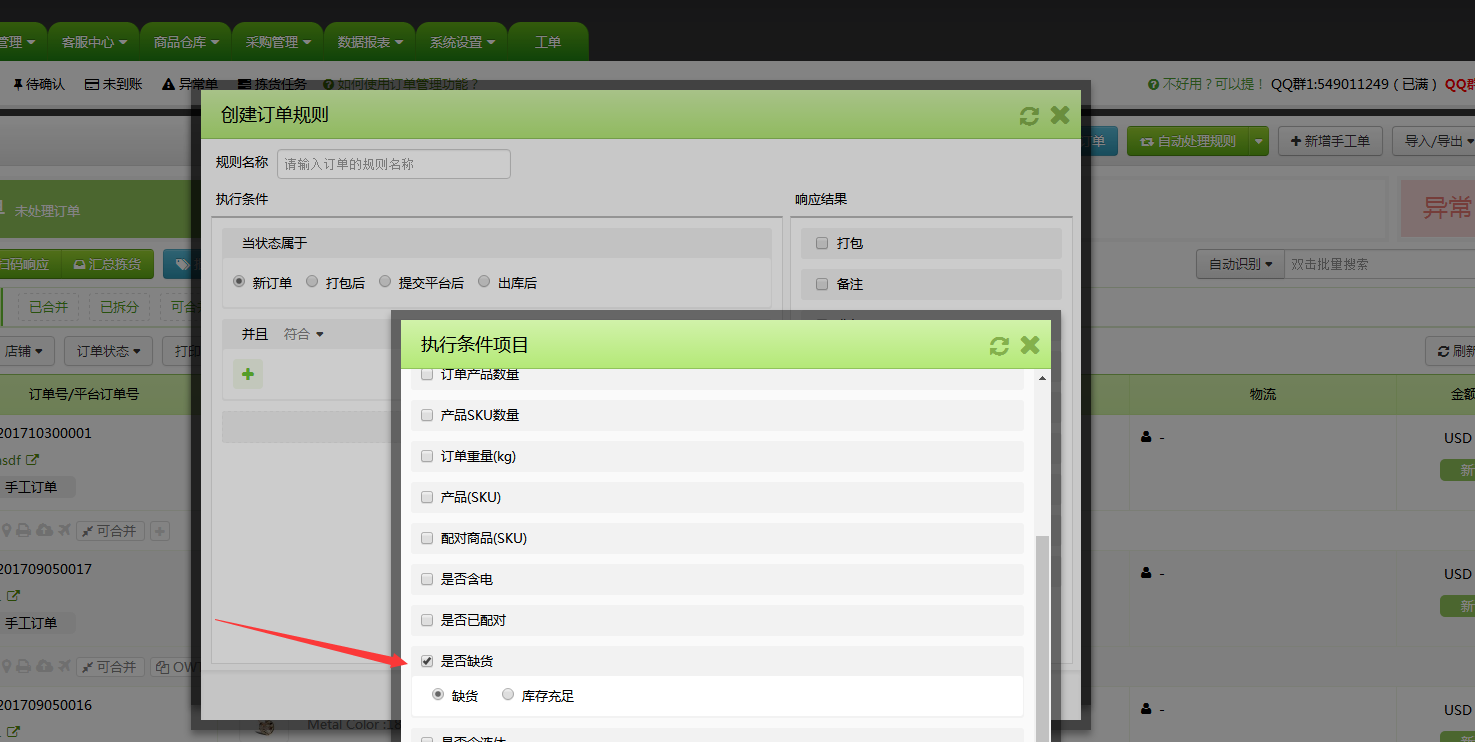Click the question mark help icon near 不好用
The image size is (1475, 742).
coord(1153,85)
